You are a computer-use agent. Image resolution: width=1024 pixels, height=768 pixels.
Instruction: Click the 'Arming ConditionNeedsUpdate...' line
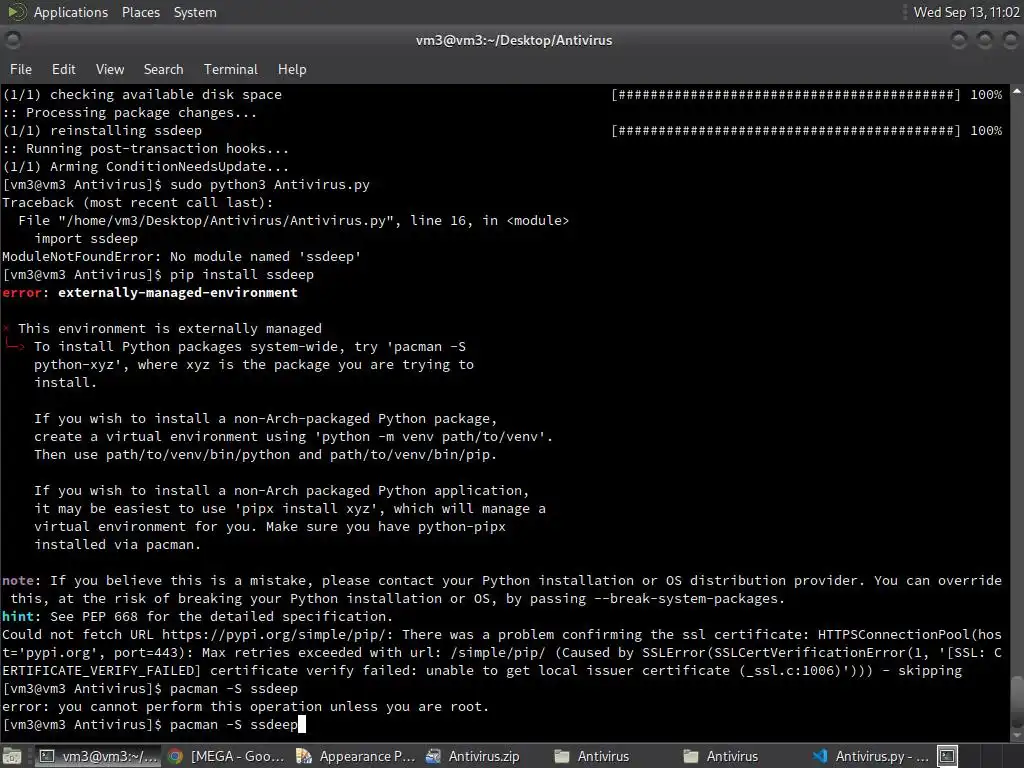[145, 167]
